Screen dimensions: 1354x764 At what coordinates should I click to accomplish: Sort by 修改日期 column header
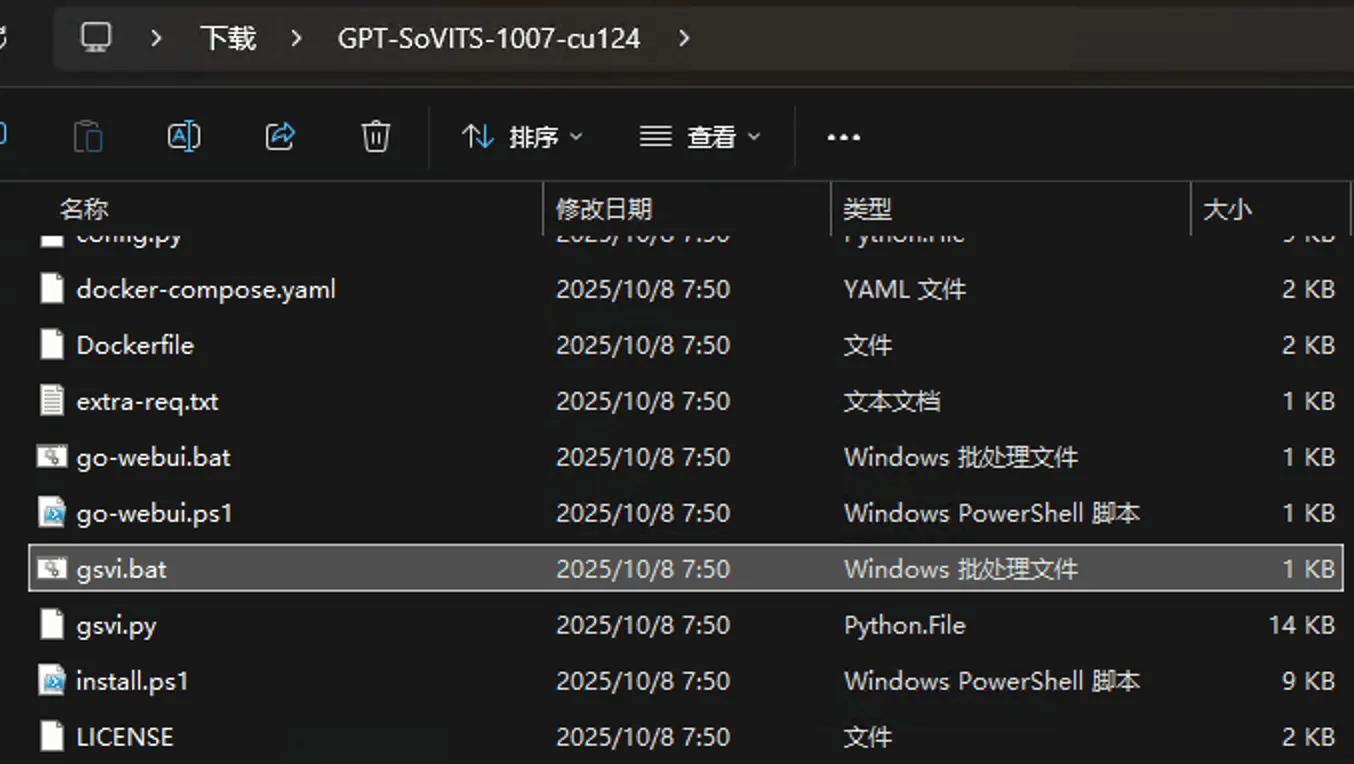click(604, 209)
